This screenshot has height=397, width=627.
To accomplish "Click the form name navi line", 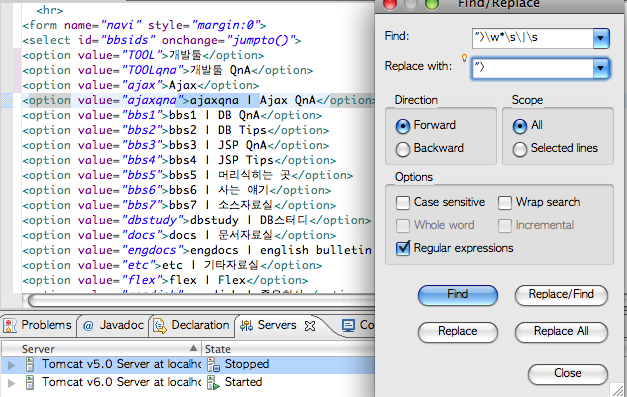I will point(144,26).
